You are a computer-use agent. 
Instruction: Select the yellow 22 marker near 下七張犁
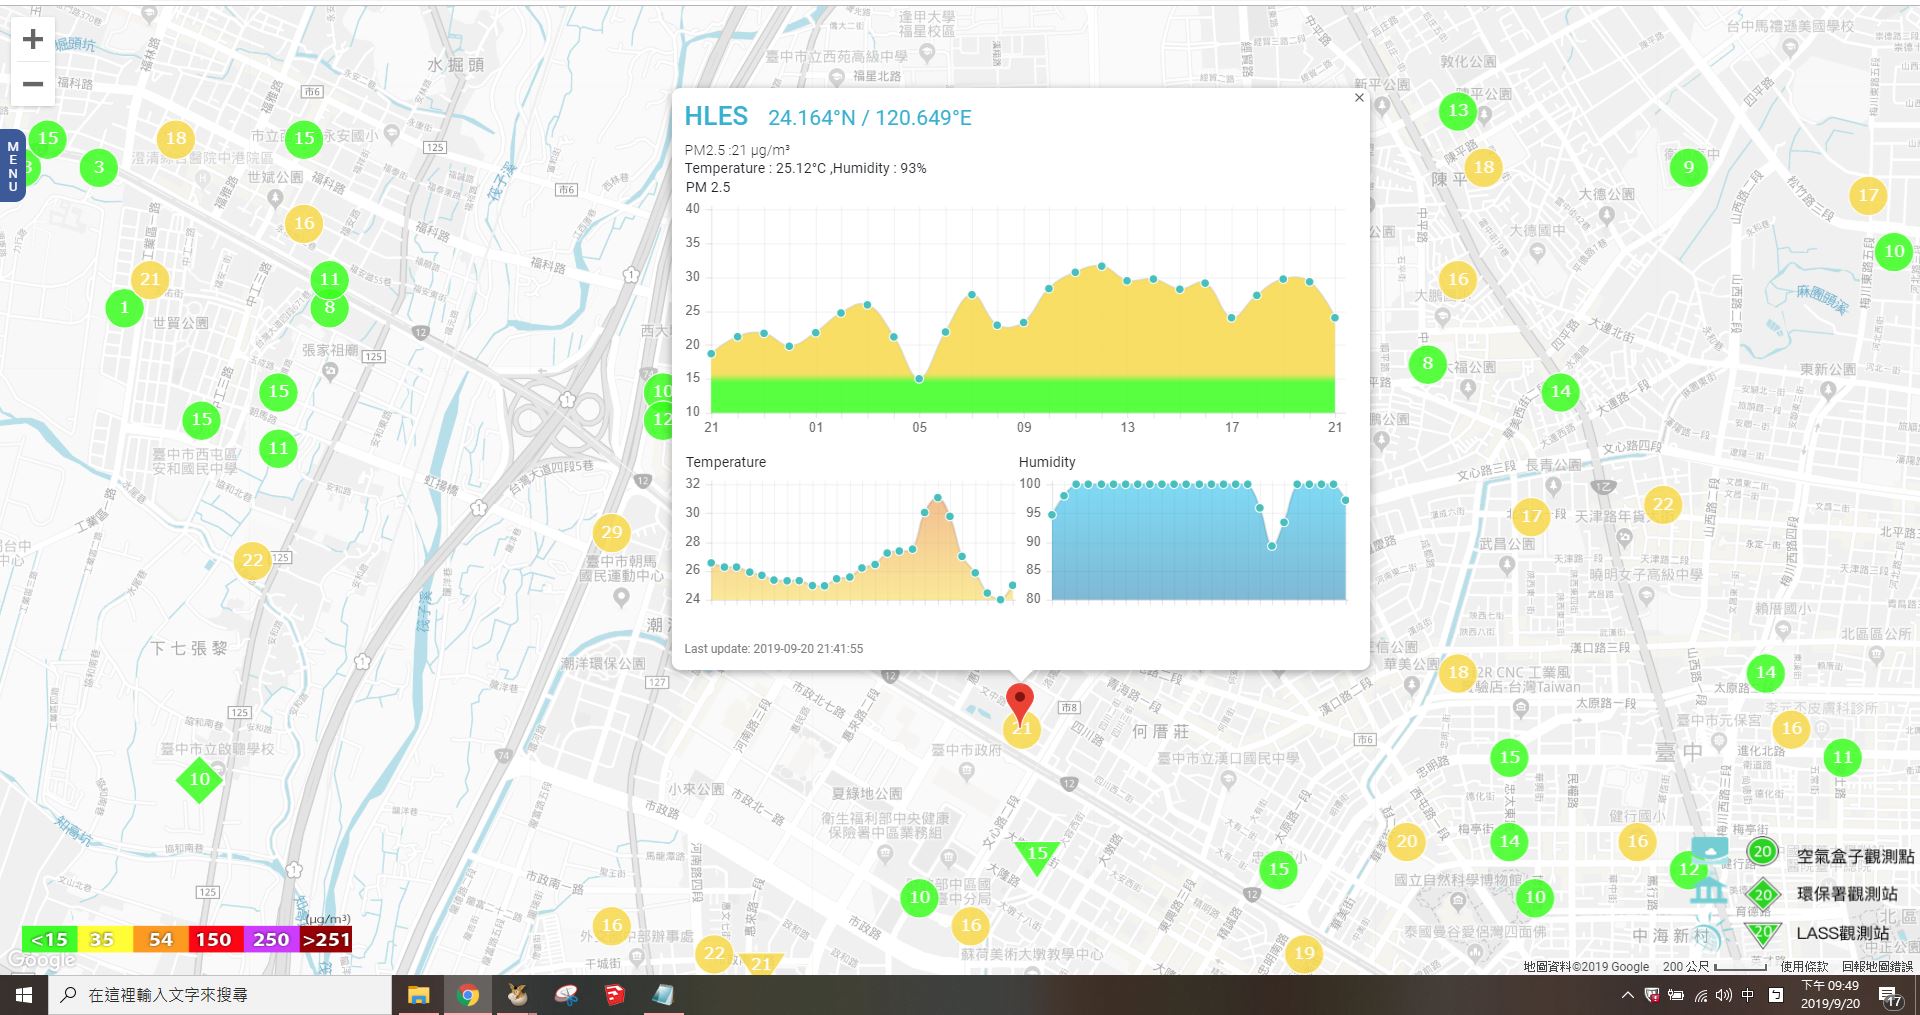tap(252, 560)
